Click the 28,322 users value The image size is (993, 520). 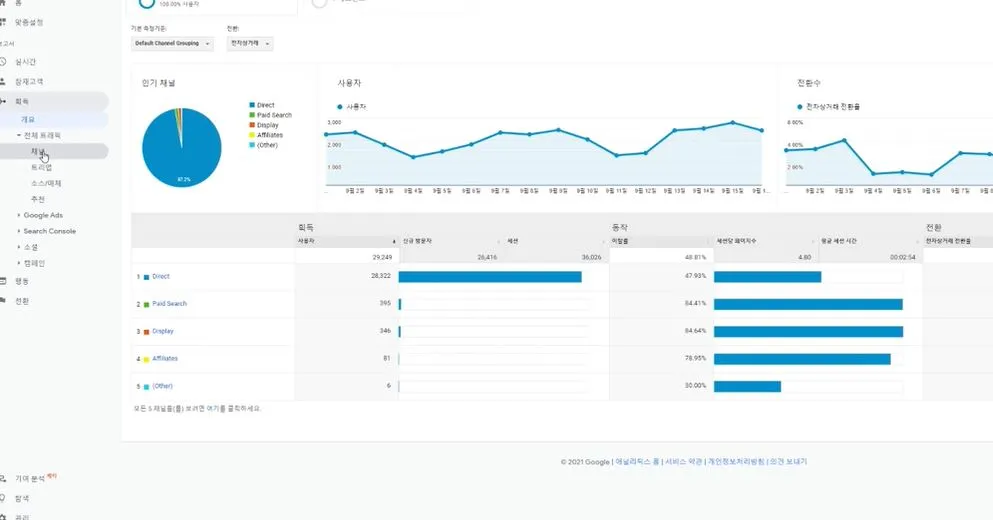coord(381,276)
